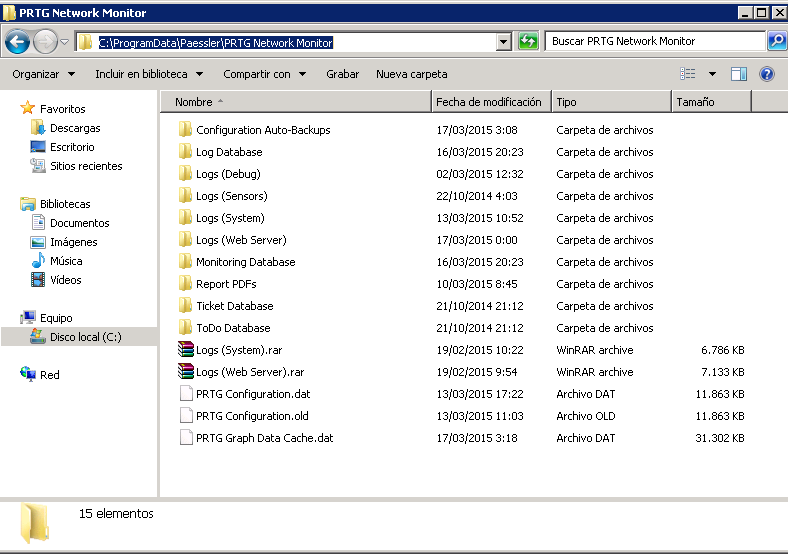The image size is (788, 554).
Task: Select the Logs (Sensors) folder icon
Action: coord(185,196)
